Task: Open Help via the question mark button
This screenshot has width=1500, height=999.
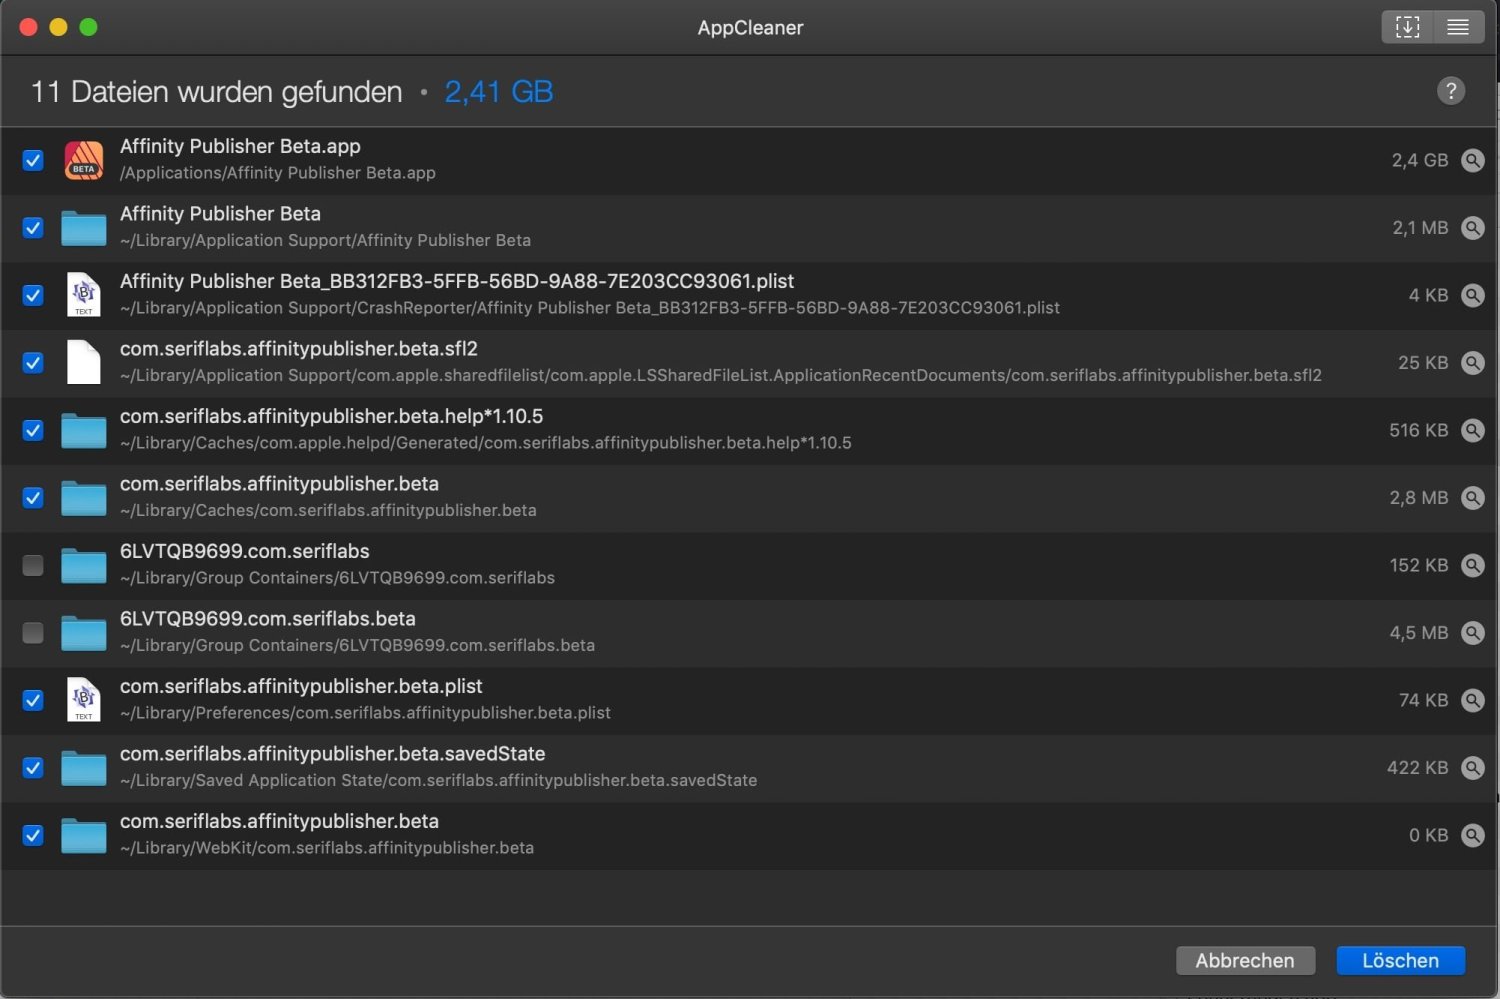Action: (x=1451, y=91)
